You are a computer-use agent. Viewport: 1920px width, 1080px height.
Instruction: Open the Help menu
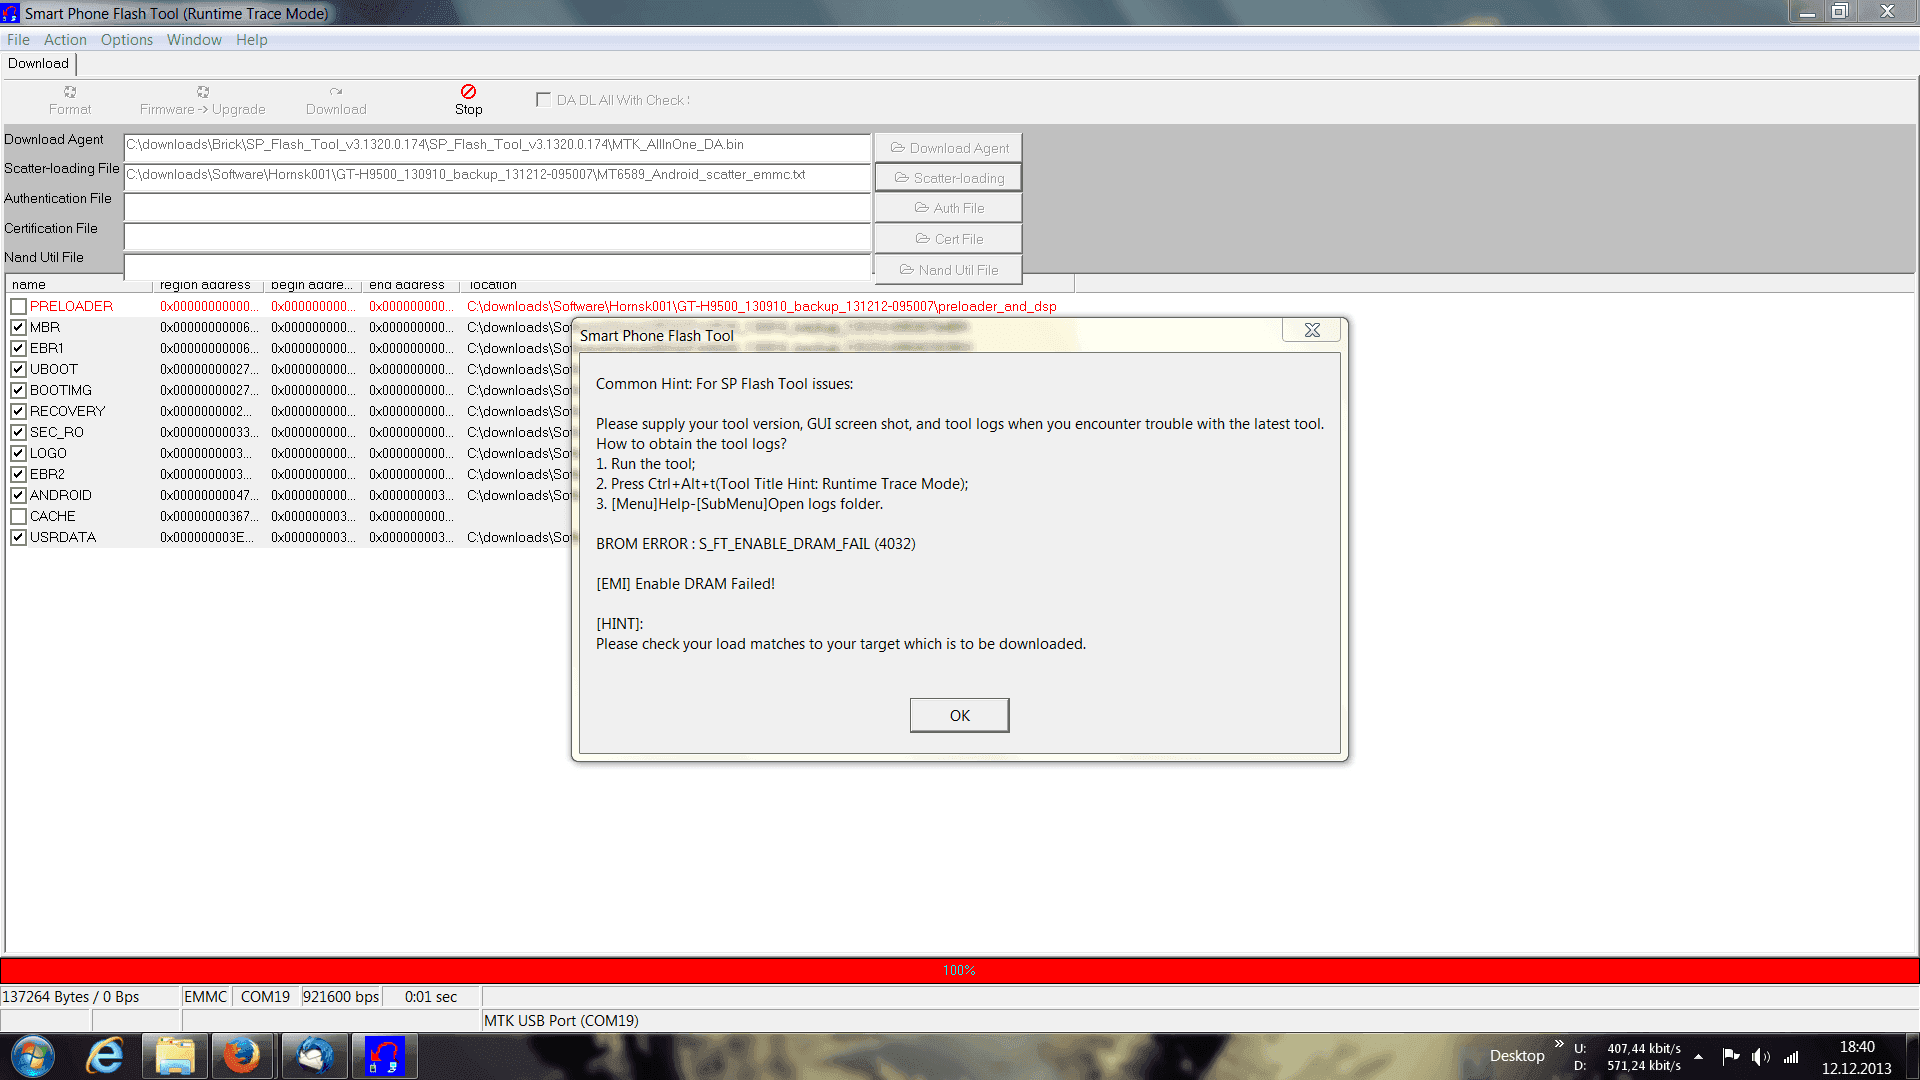[x=252, y=40]
